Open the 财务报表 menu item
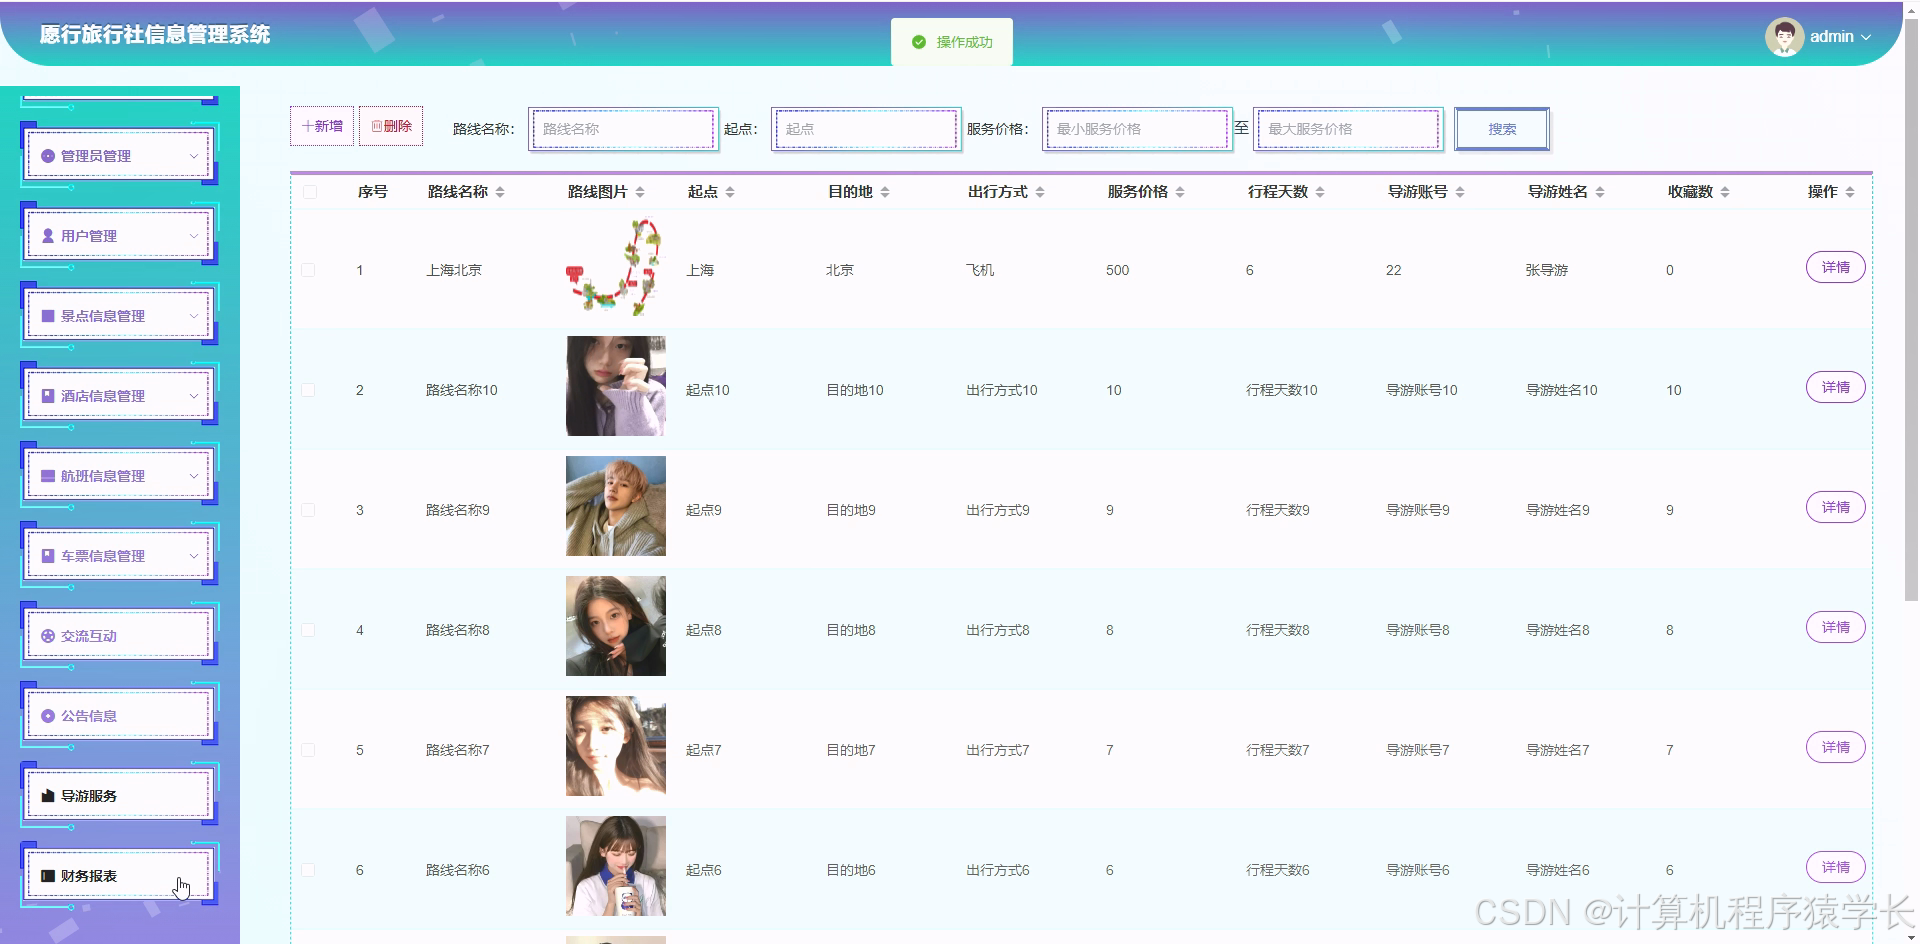Image resolution: width=1920 pixels, height=944 pixels. [x=118, y=876]
